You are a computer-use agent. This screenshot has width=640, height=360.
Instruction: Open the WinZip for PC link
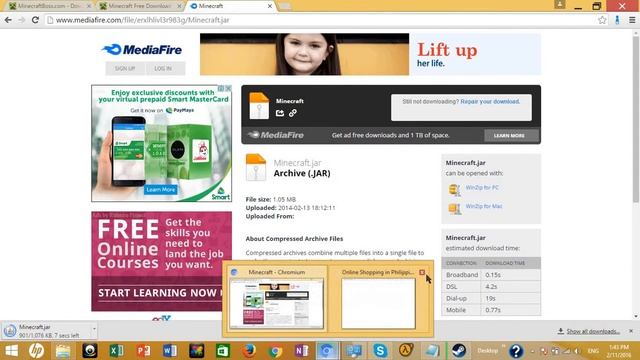pyautogui.click(x=482, y=188)
